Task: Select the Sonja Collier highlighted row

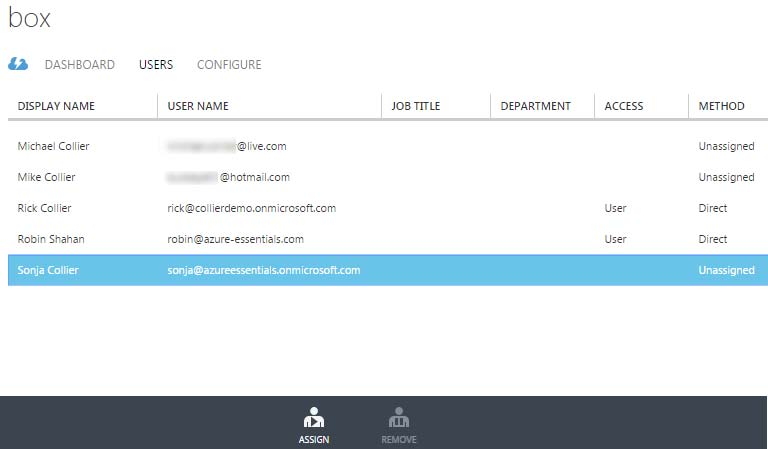Action: (46, 270)
